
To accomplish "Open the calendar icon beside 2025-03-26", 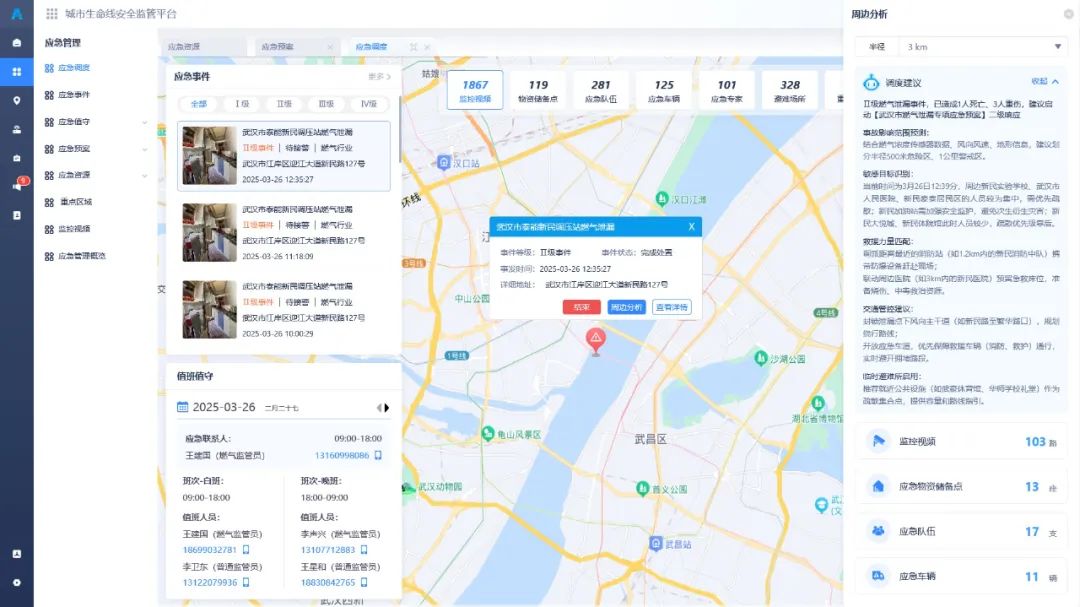I will point(182,408).
